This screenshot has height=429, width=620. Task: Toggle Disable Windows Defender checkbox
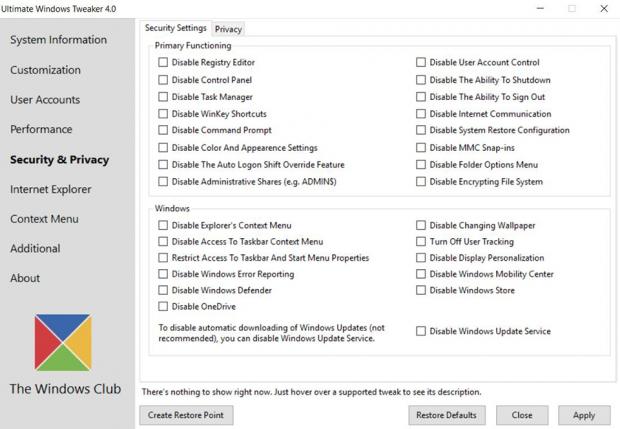point(164,291)
